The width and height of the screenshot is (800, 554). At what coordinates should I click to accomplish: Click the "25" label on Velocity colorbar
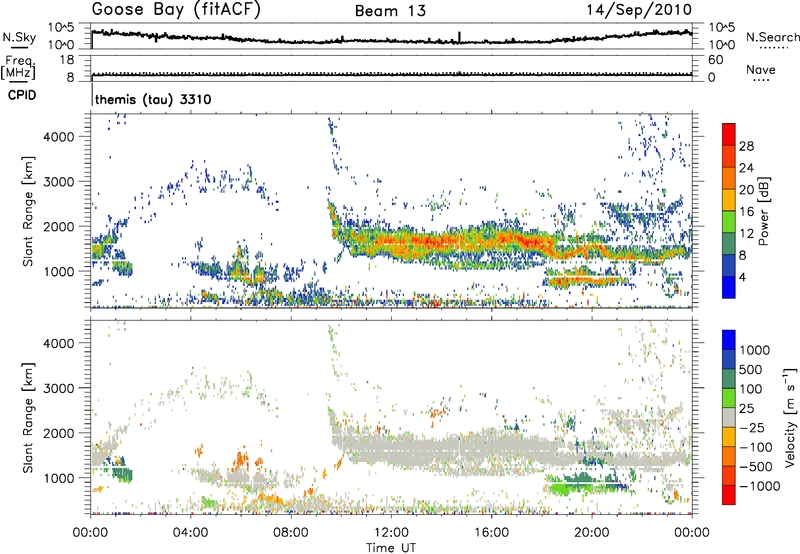click(747, 408)
